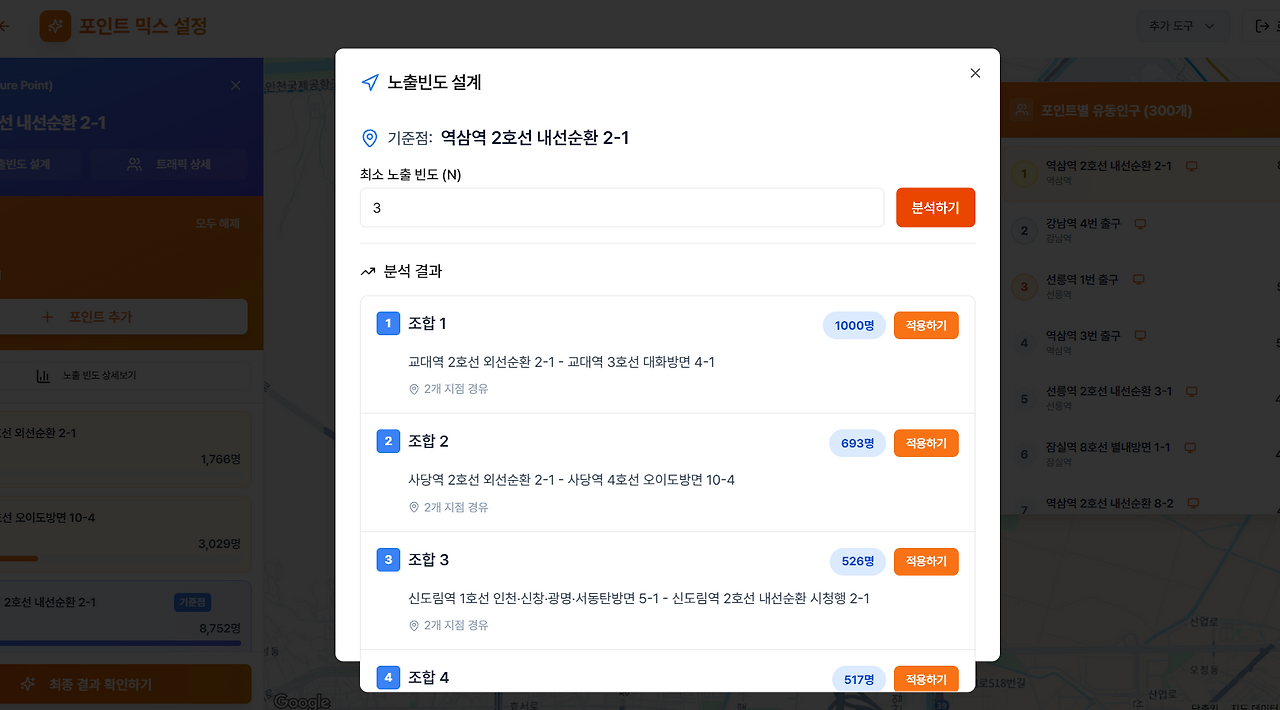
Task: Click the people icon on the 트래픽 상세 button
Action: point(134,165)
